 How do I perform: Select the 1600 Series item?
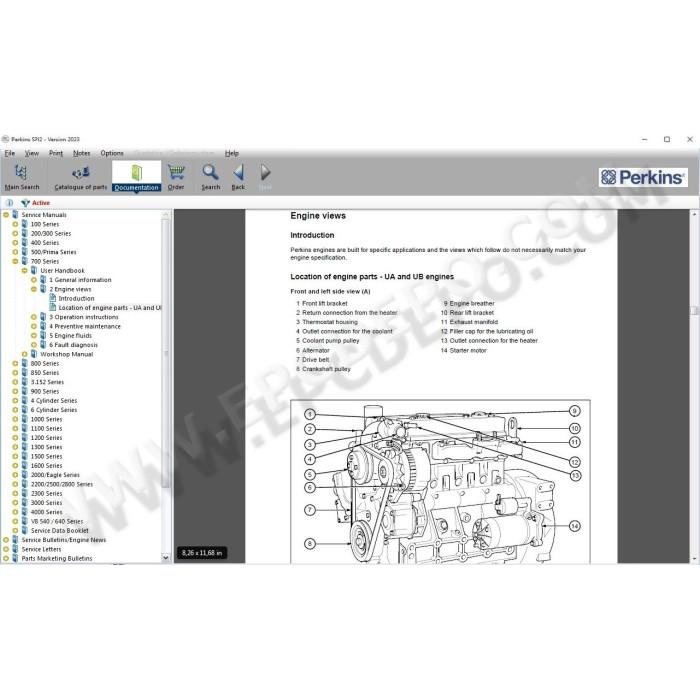pyautogui.click(x=46, y=466)
